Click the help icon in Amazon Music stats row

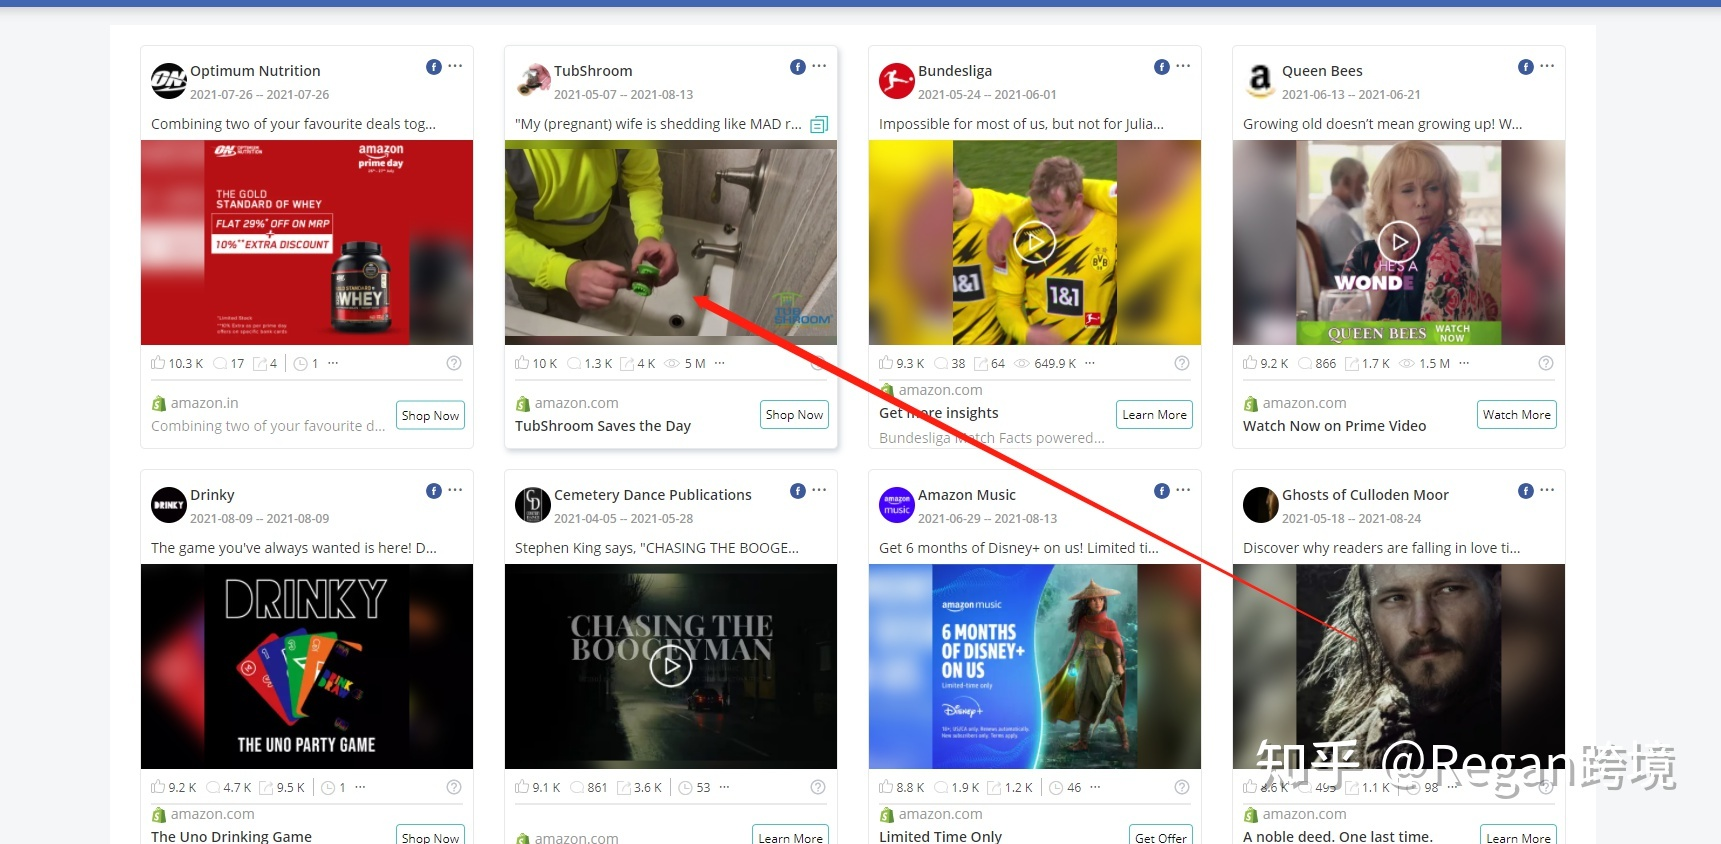point(1182,787)
